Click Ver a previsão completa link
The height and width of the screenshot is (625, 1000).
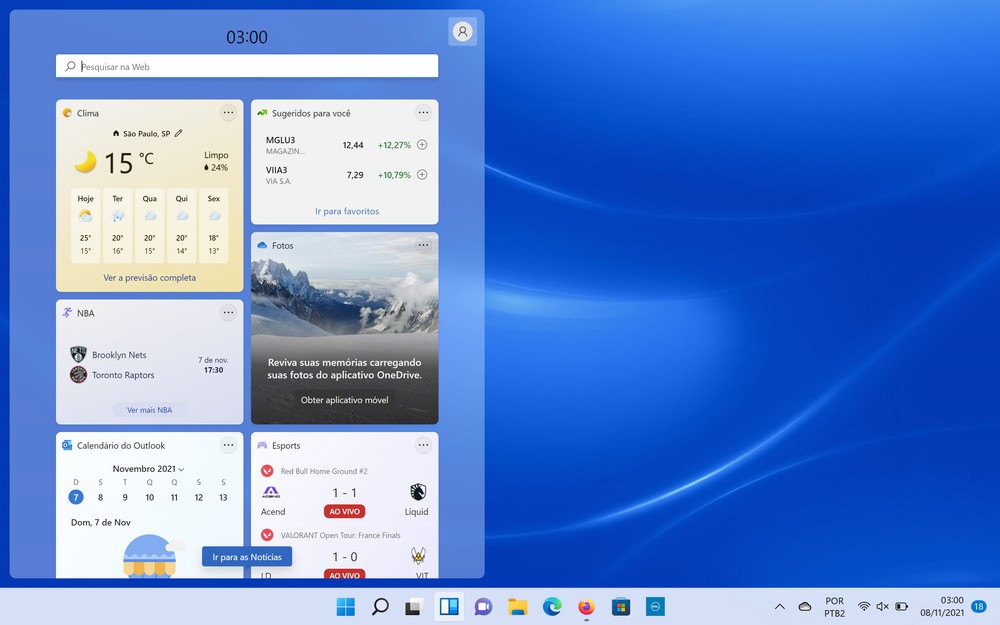(150, 278)
